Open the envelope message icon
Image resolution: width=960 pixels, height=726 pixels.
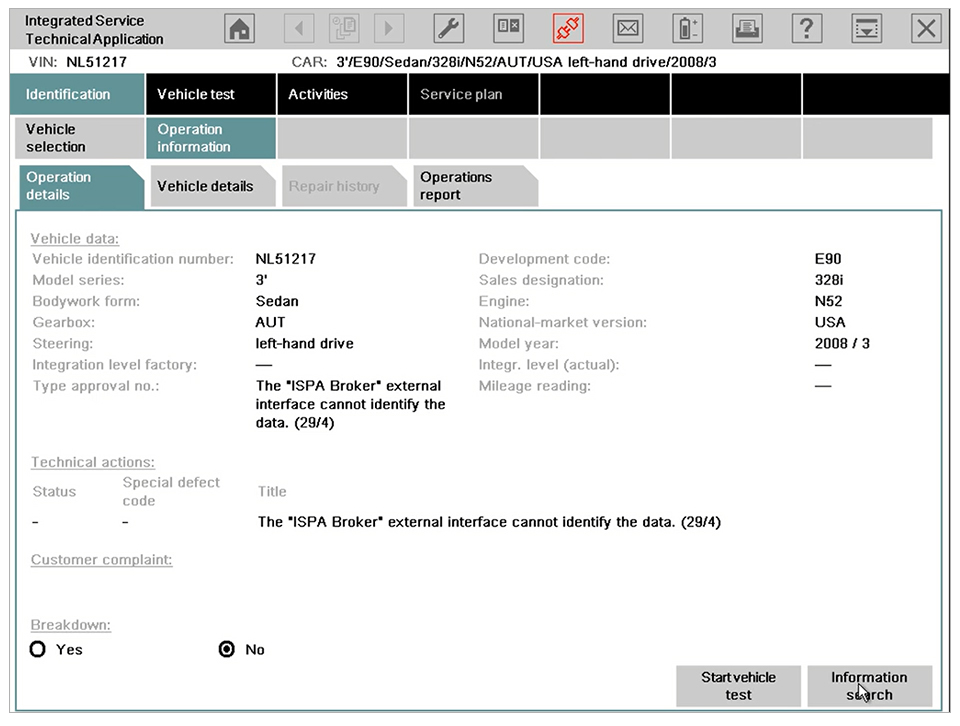[627, 29]
